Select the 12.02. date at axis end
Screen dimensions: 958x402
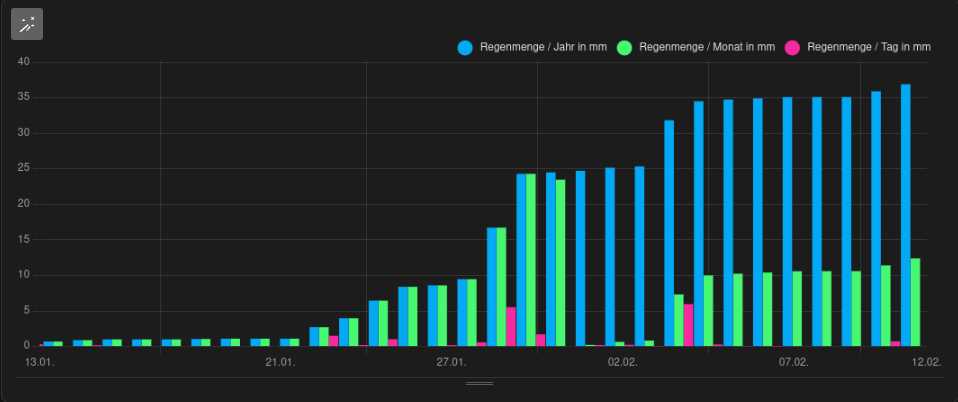pos(926,362)
